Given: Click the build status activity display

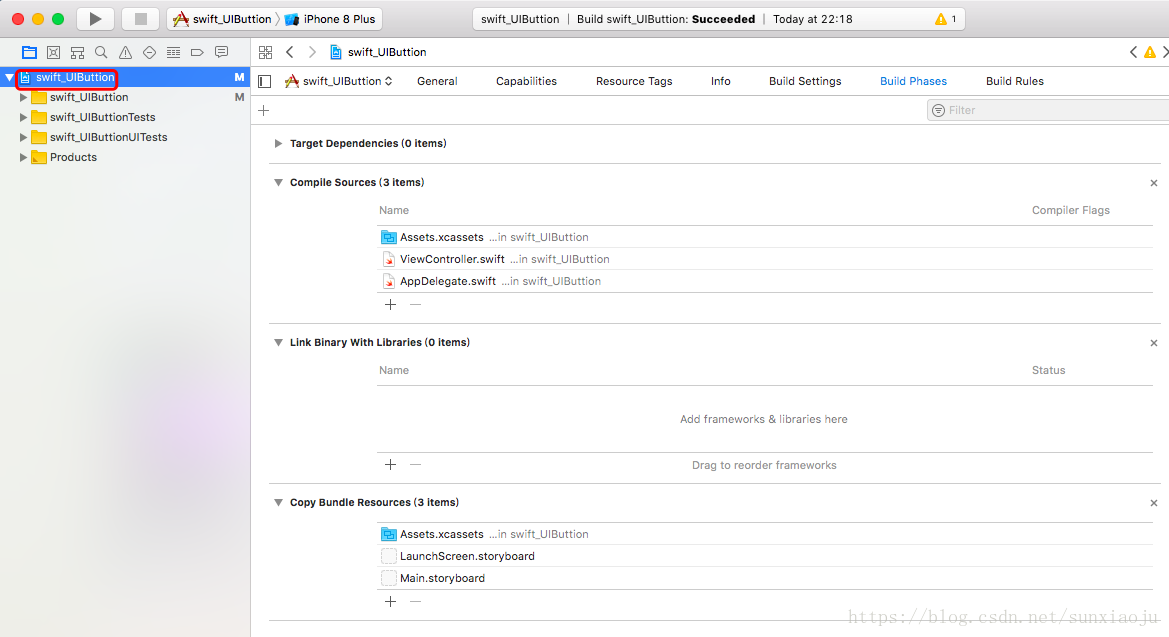Looking at the screenshot, I should tap(719, 19).
